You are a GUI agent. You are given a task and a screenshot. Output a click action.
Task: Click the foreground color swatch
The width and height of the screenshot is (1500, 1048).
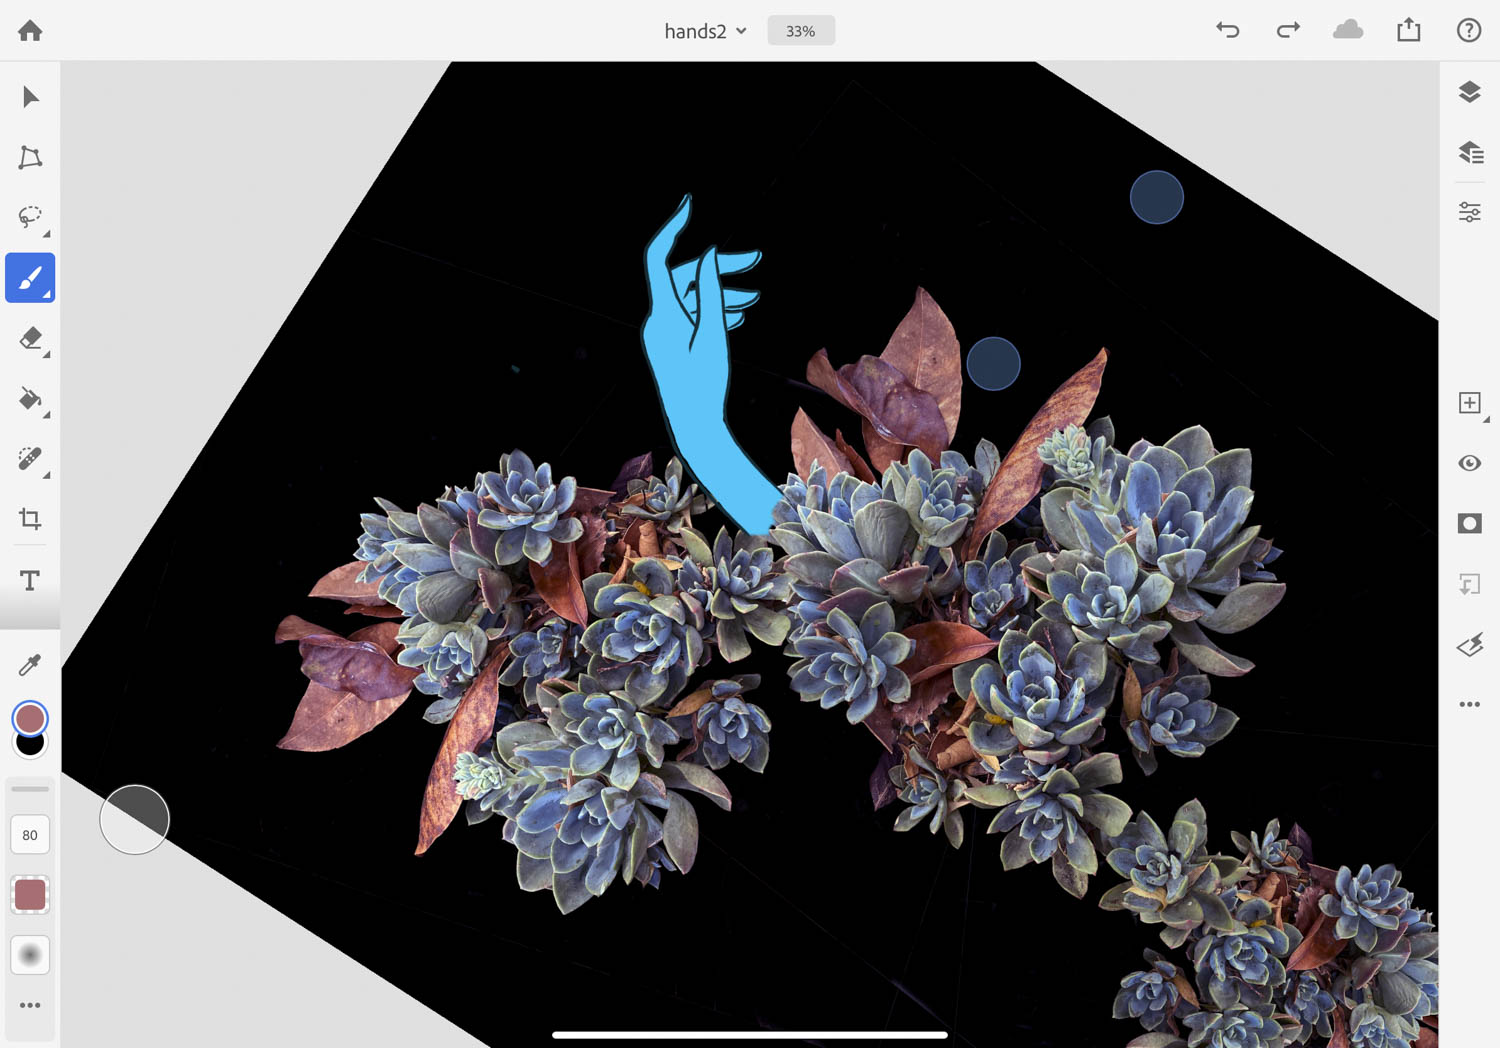click(30, 716)
